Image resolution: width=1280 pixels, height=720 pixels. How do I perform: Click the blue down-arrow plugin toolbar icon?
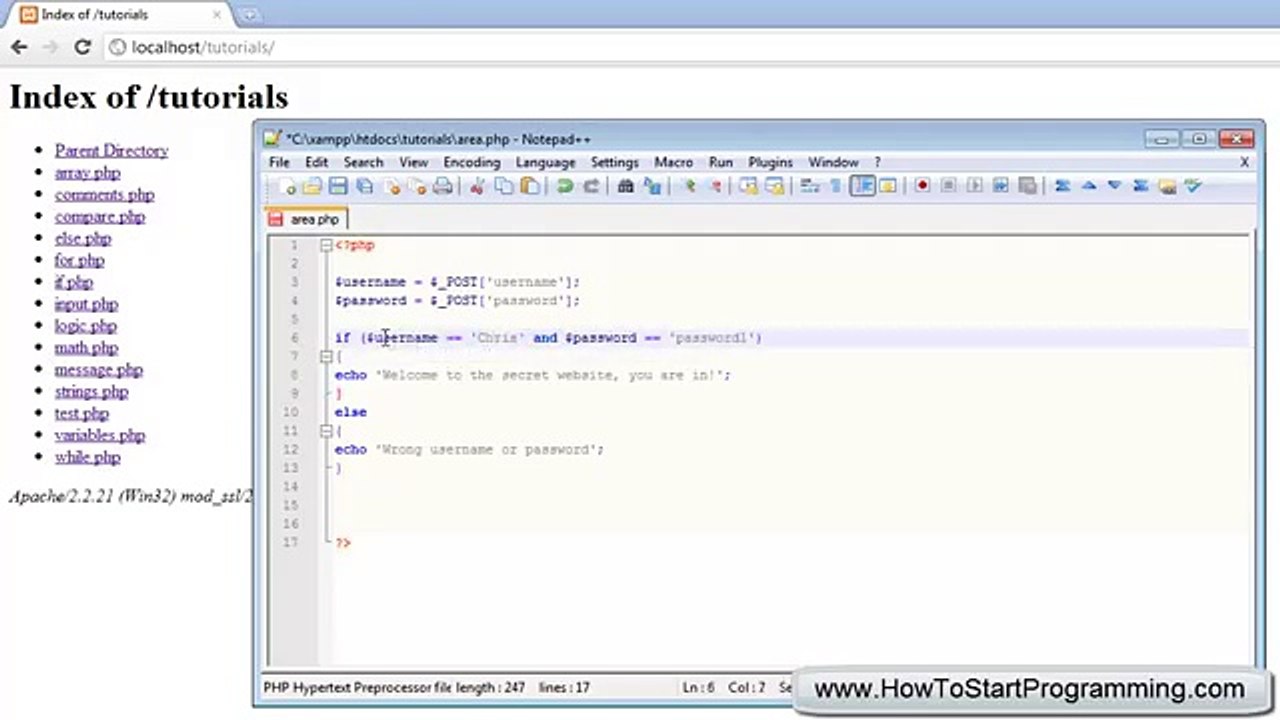[1114, 186]
